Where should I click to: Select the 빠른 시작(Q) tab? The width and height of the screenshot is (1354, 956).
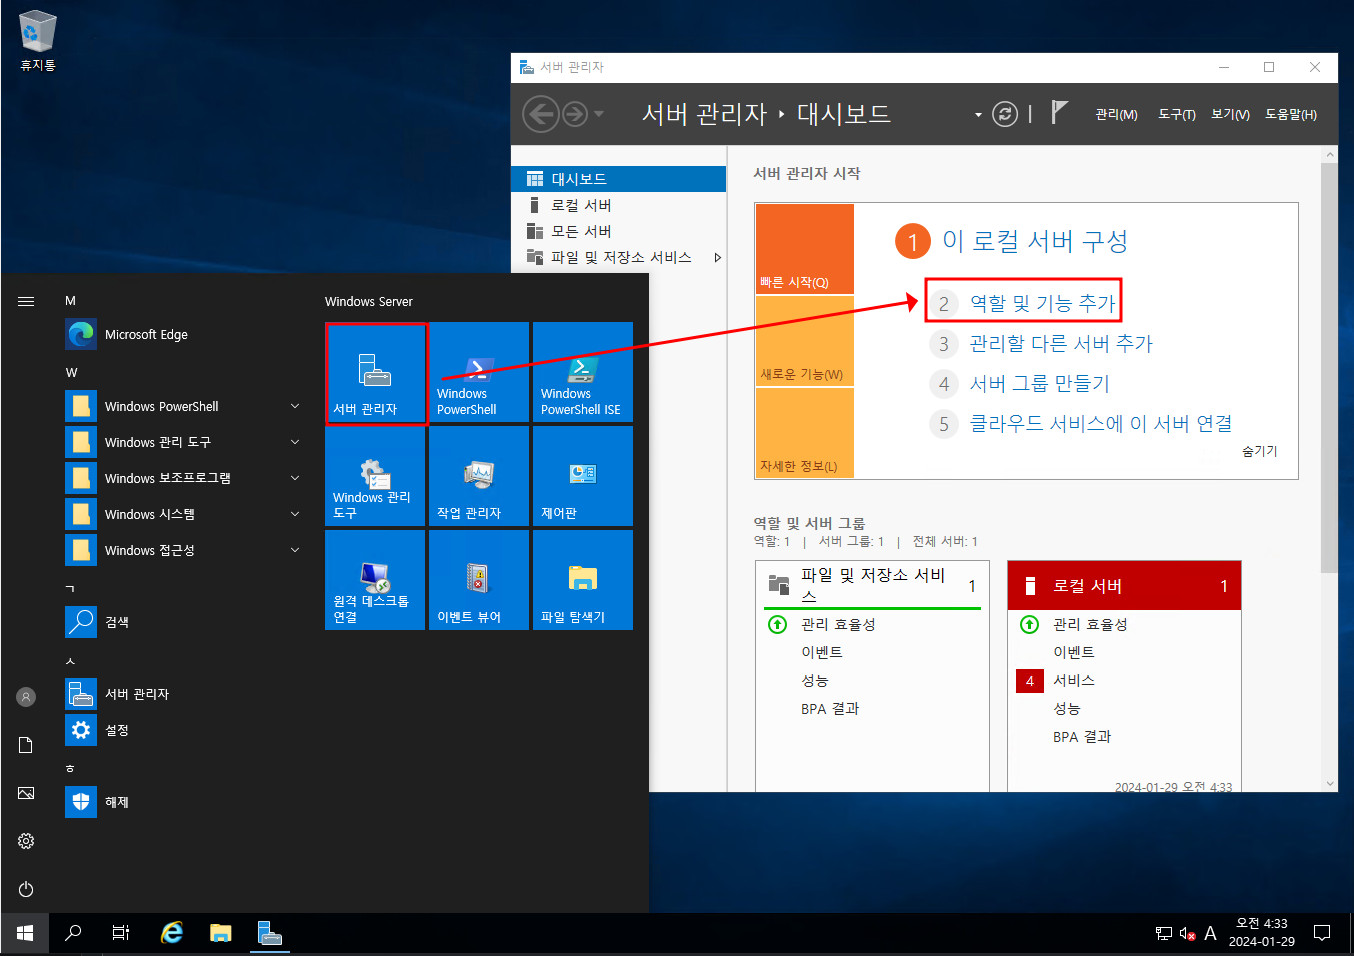pyautogui.click(x=805, y=249)
